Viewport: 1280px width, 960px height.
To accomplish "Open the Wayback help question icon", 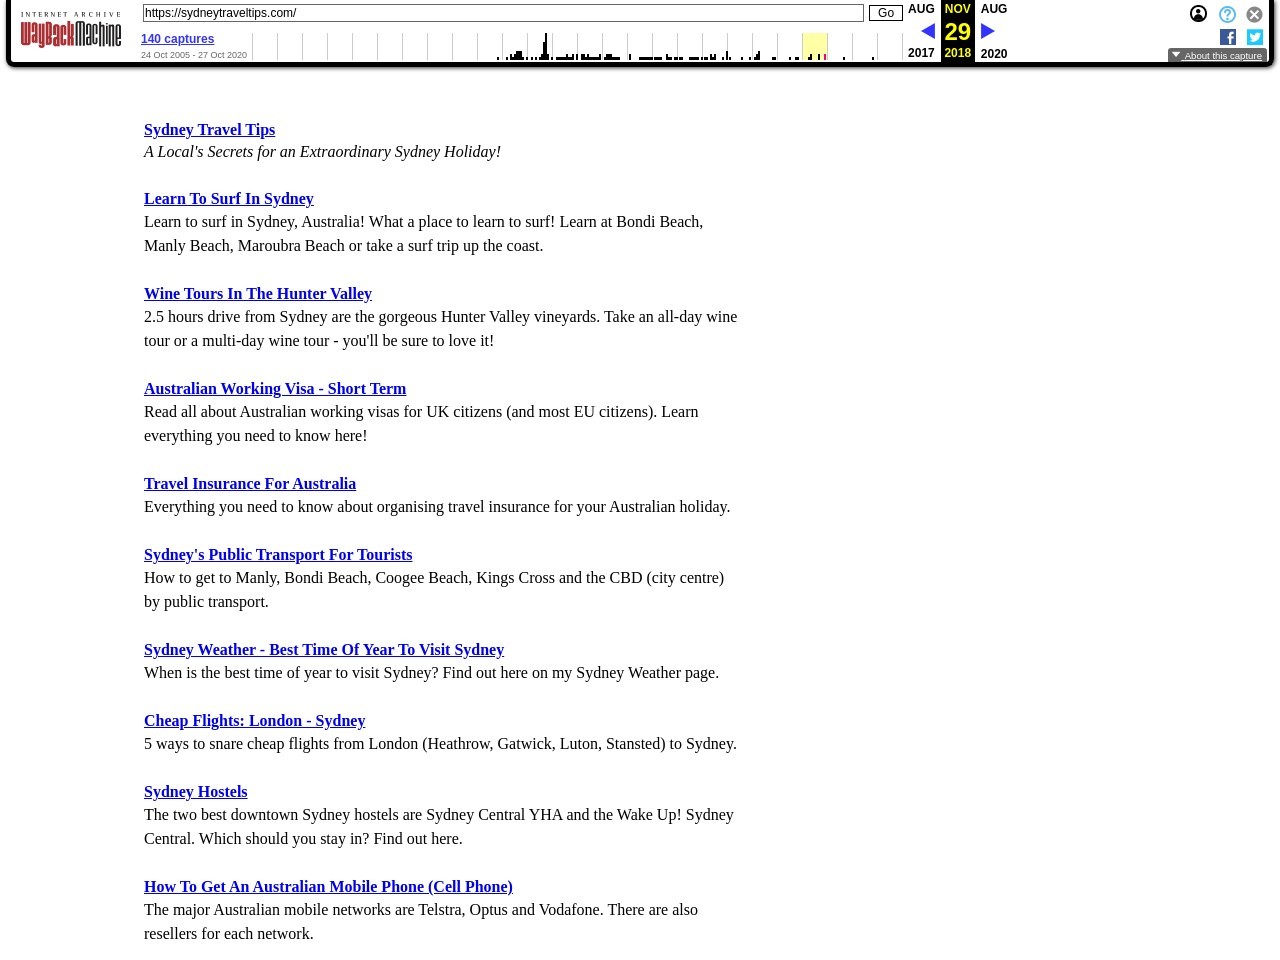I will coord(1227,14).
